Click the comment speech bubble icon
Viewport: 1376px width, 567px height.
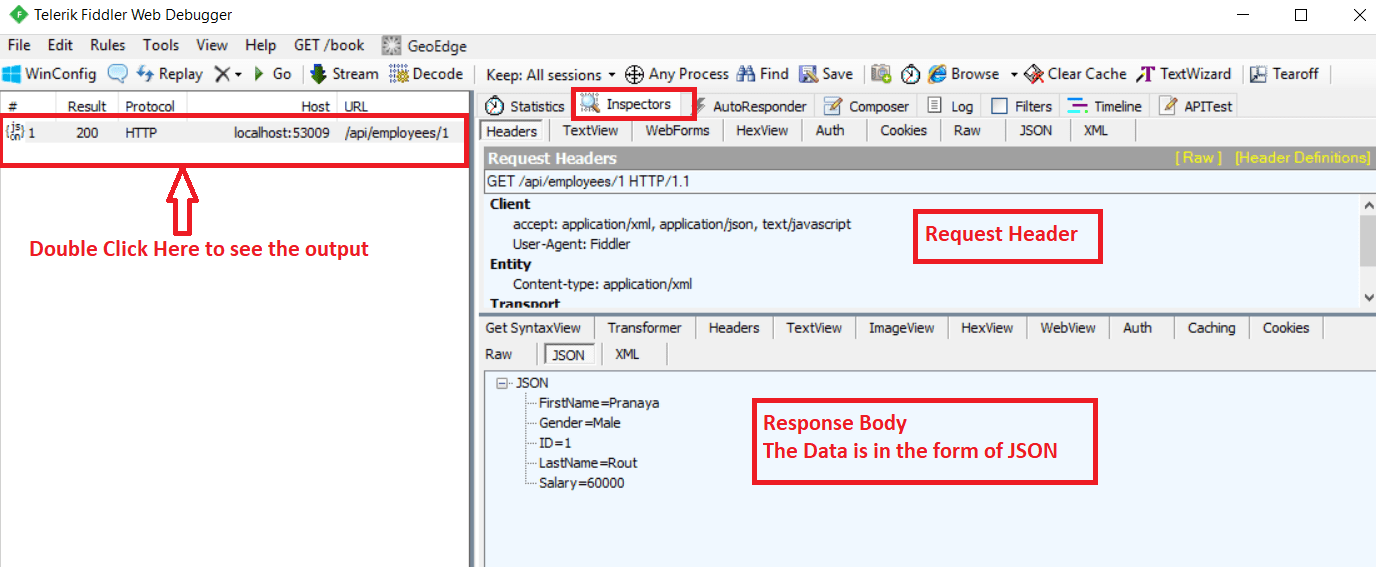tap(118, 74)
